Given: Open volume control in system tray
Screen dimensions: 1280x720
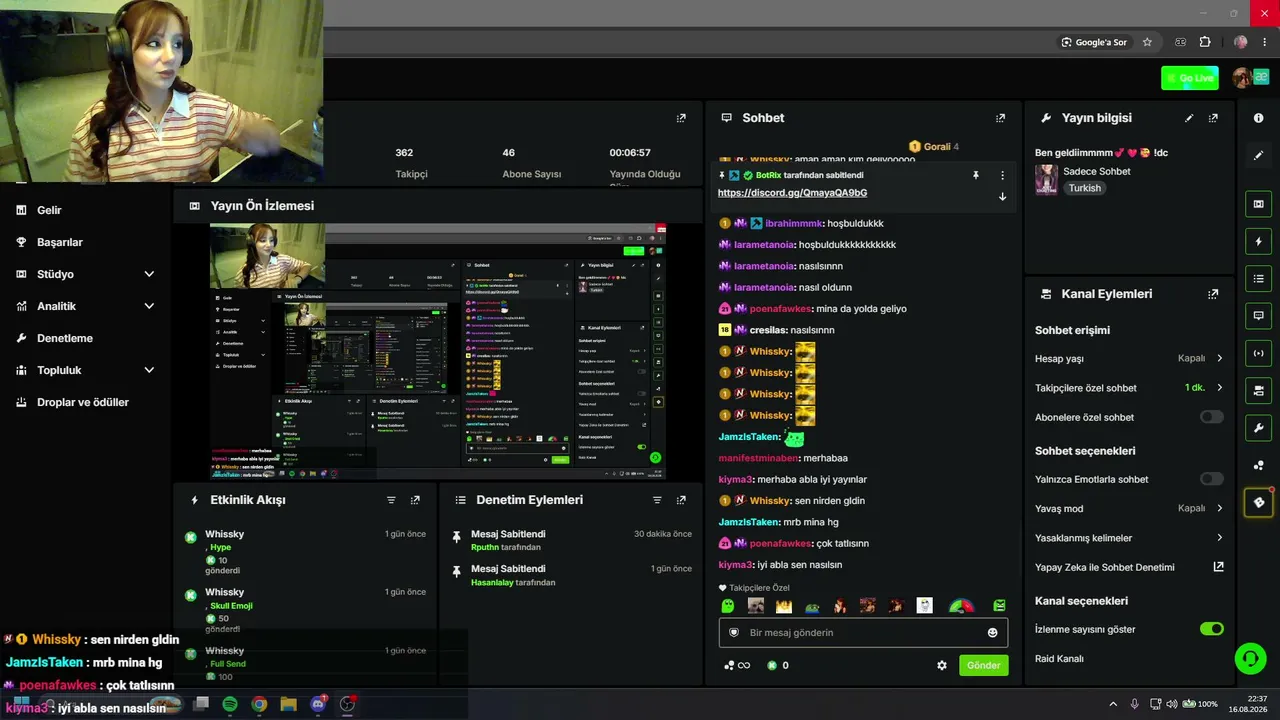Looking at the screenshot, I should coord(1172,704).
